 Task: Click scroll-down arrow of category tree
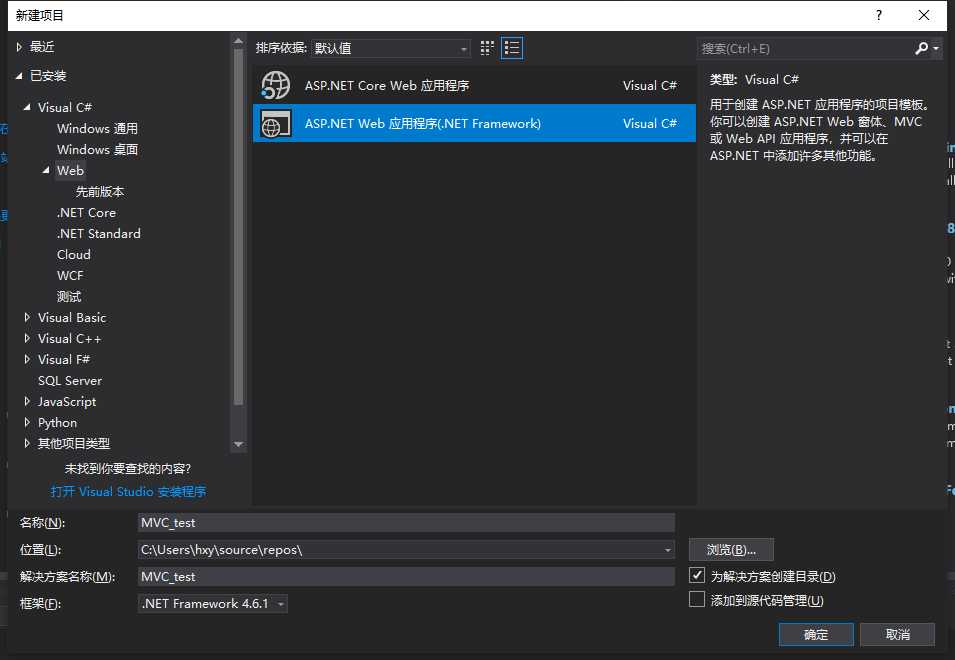(239, 444)
